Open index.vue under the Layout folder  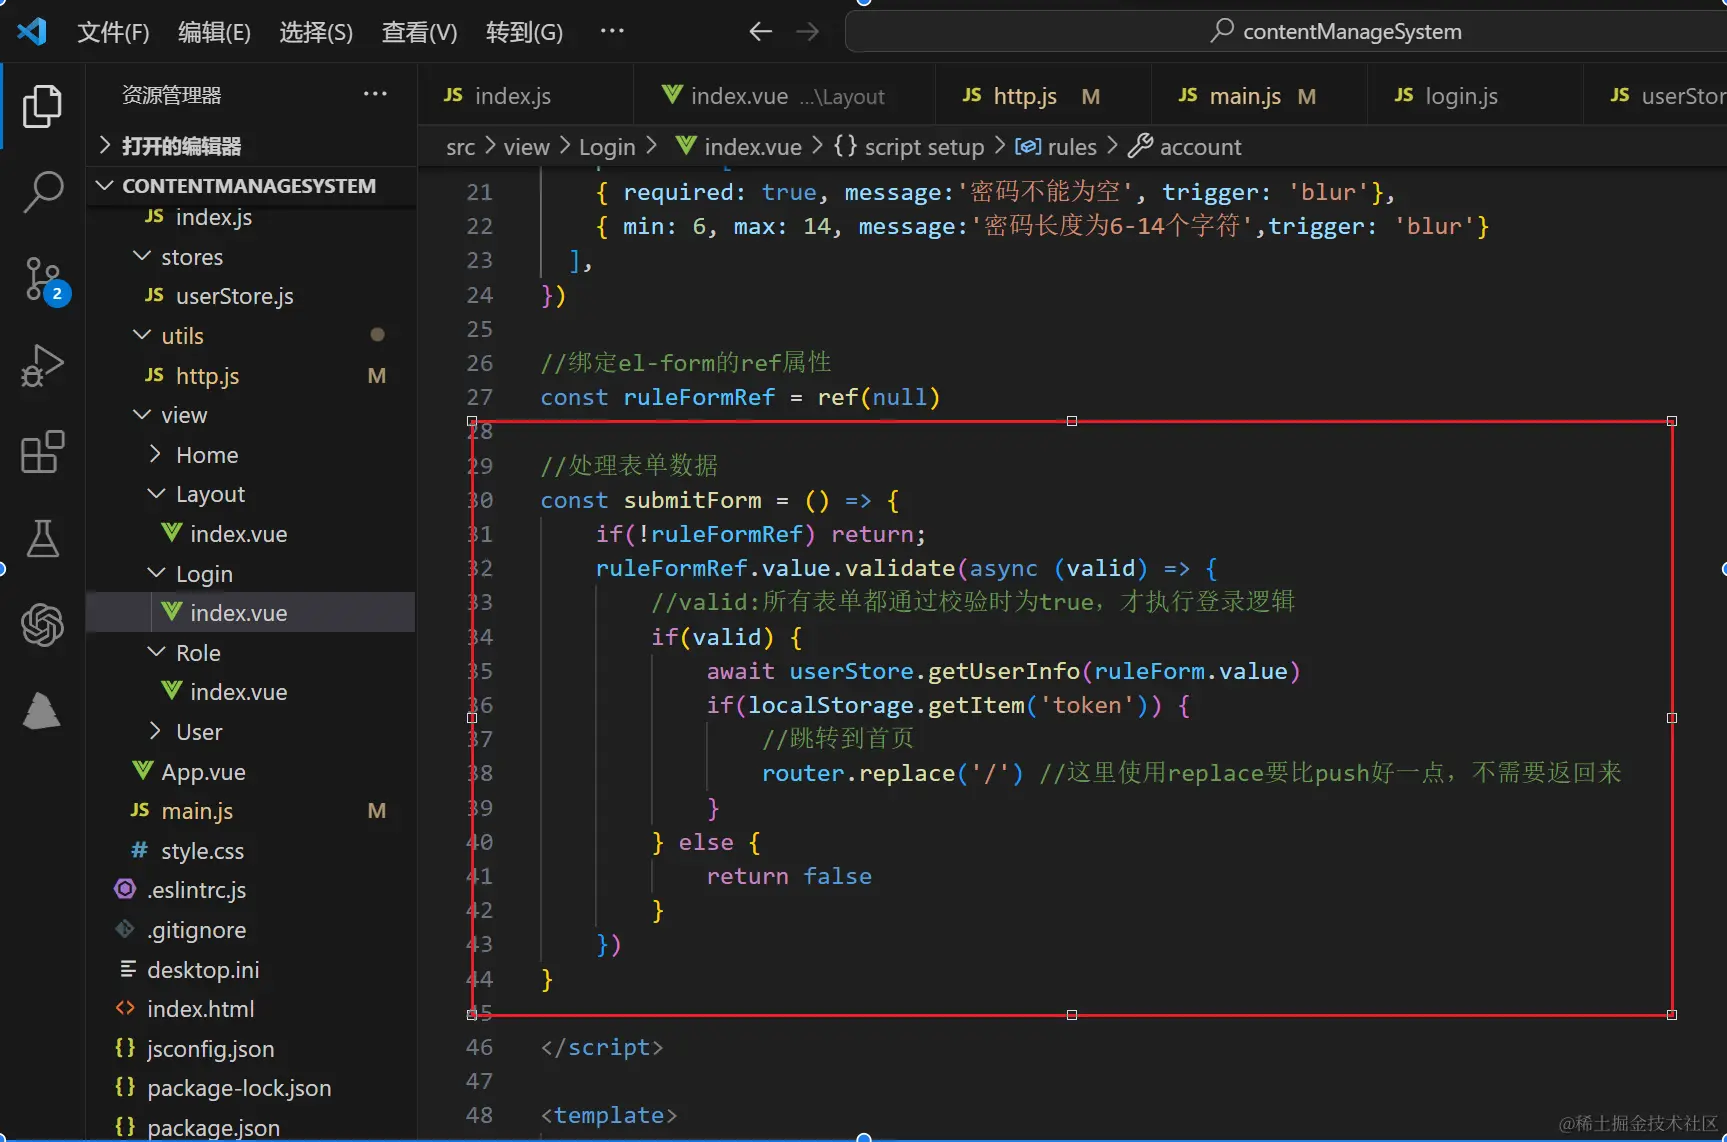(x=250, y=534)
